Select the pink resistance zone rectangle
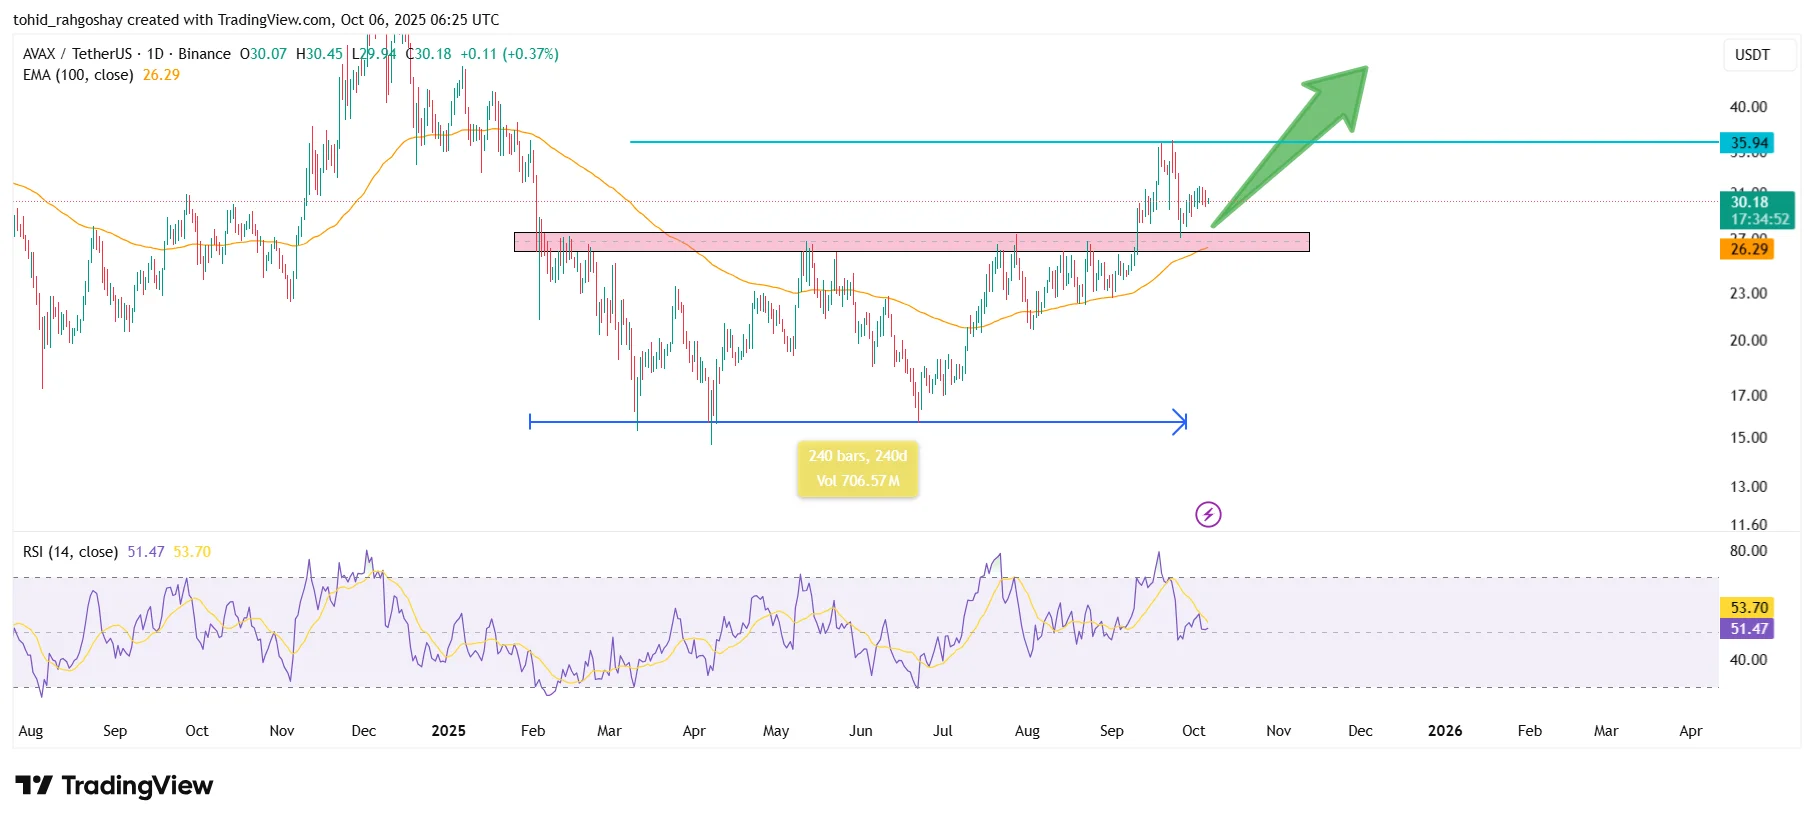This screenshot has width=1814, height=823. click(x=910, y=242)
